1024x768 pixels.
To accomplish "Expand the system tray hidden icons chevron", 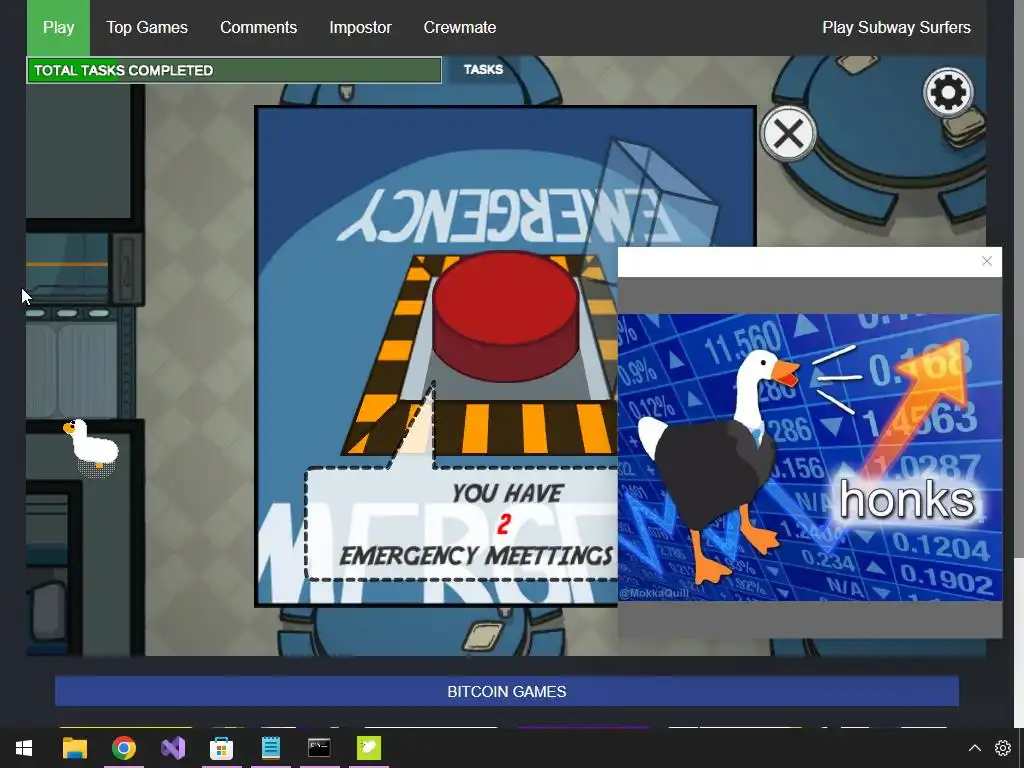I will (x=974, y=748).
